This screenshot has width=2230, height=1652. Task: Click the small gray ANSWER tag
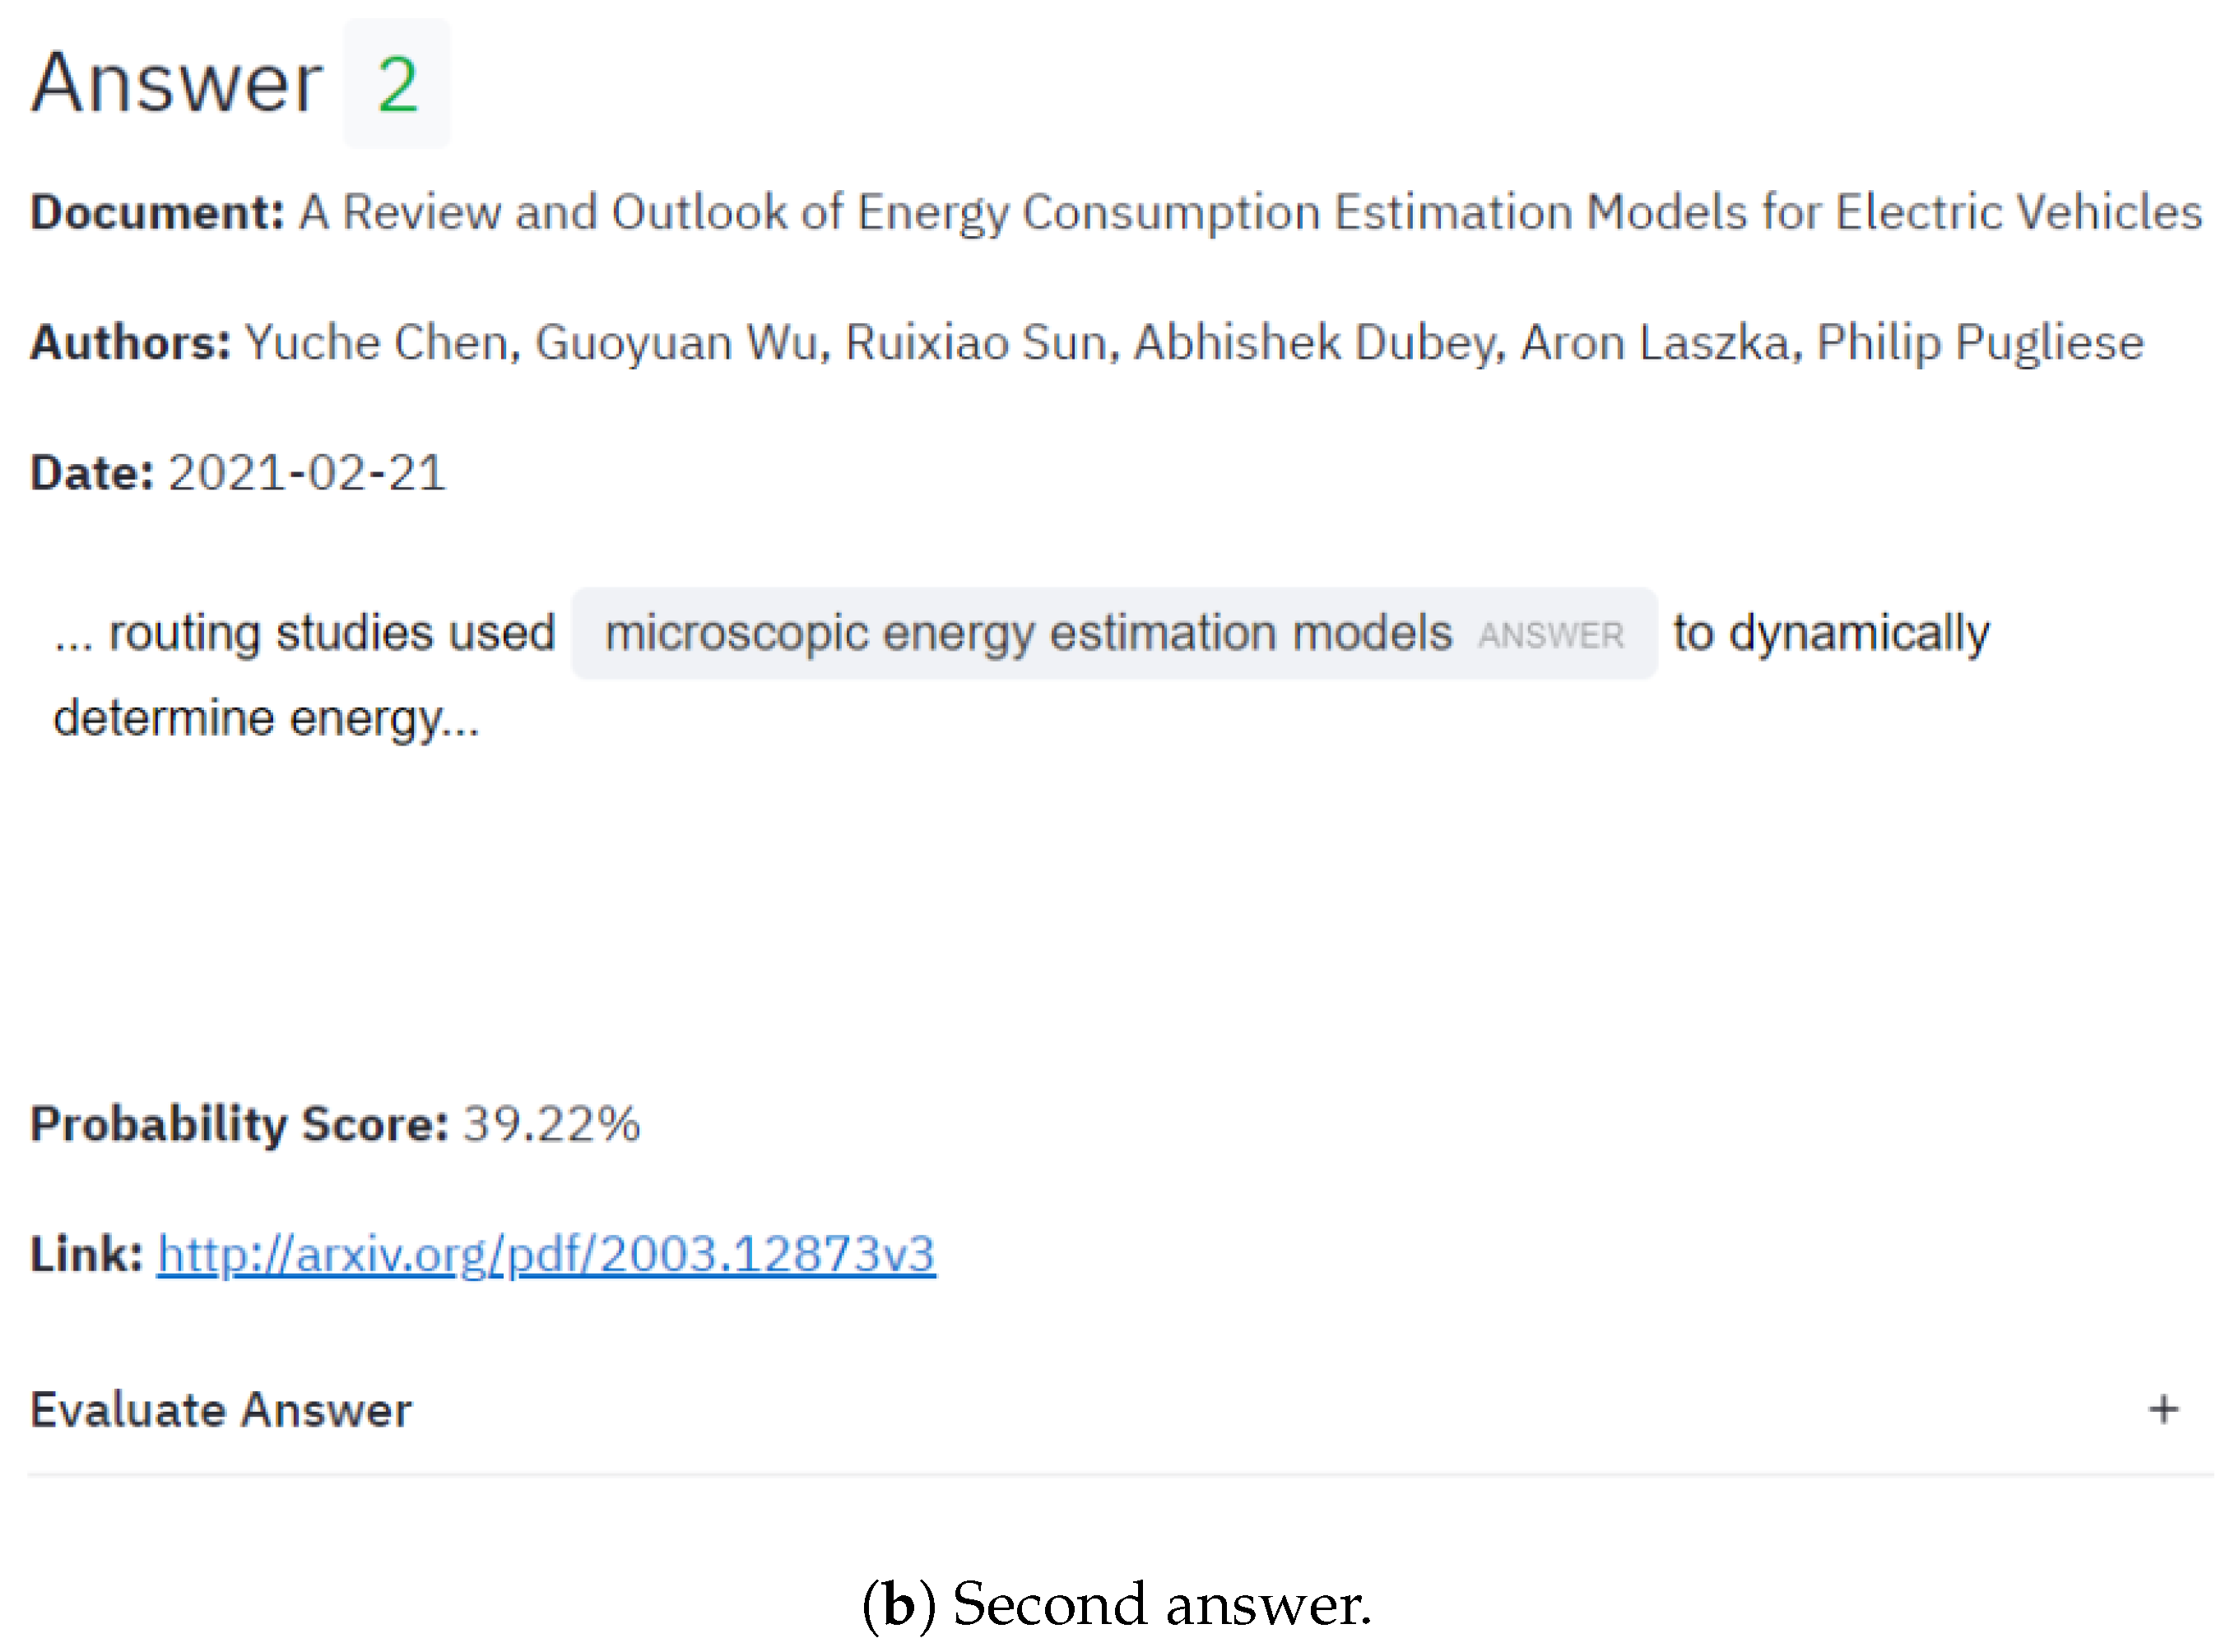(x=1550, y=636)
